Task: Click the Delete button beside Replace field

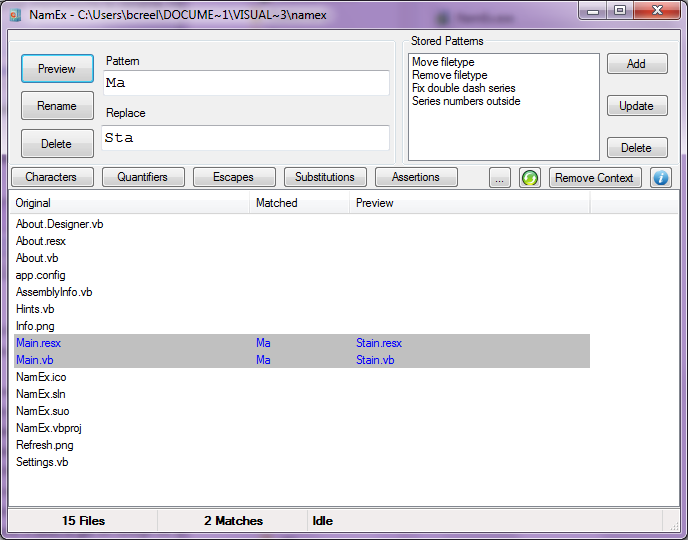Action: (57, 143)
